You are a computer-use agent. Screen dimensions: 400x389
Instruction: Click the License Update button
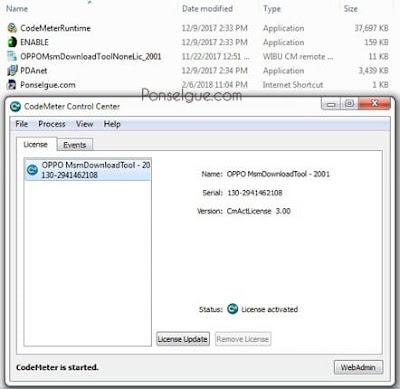pyautogui.click(x=183, y=339)
